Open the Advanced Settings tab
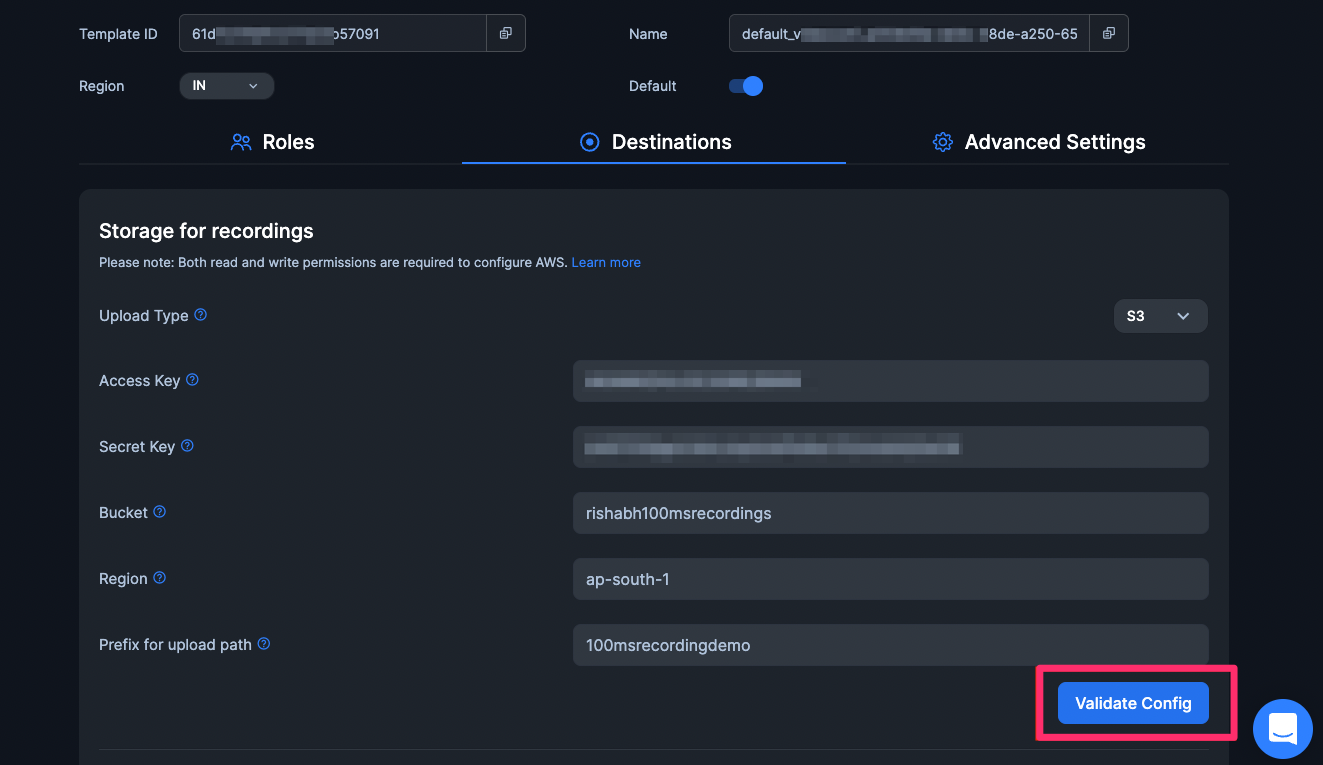The height and width of the screenshot is (765, 1323). 1039,142
